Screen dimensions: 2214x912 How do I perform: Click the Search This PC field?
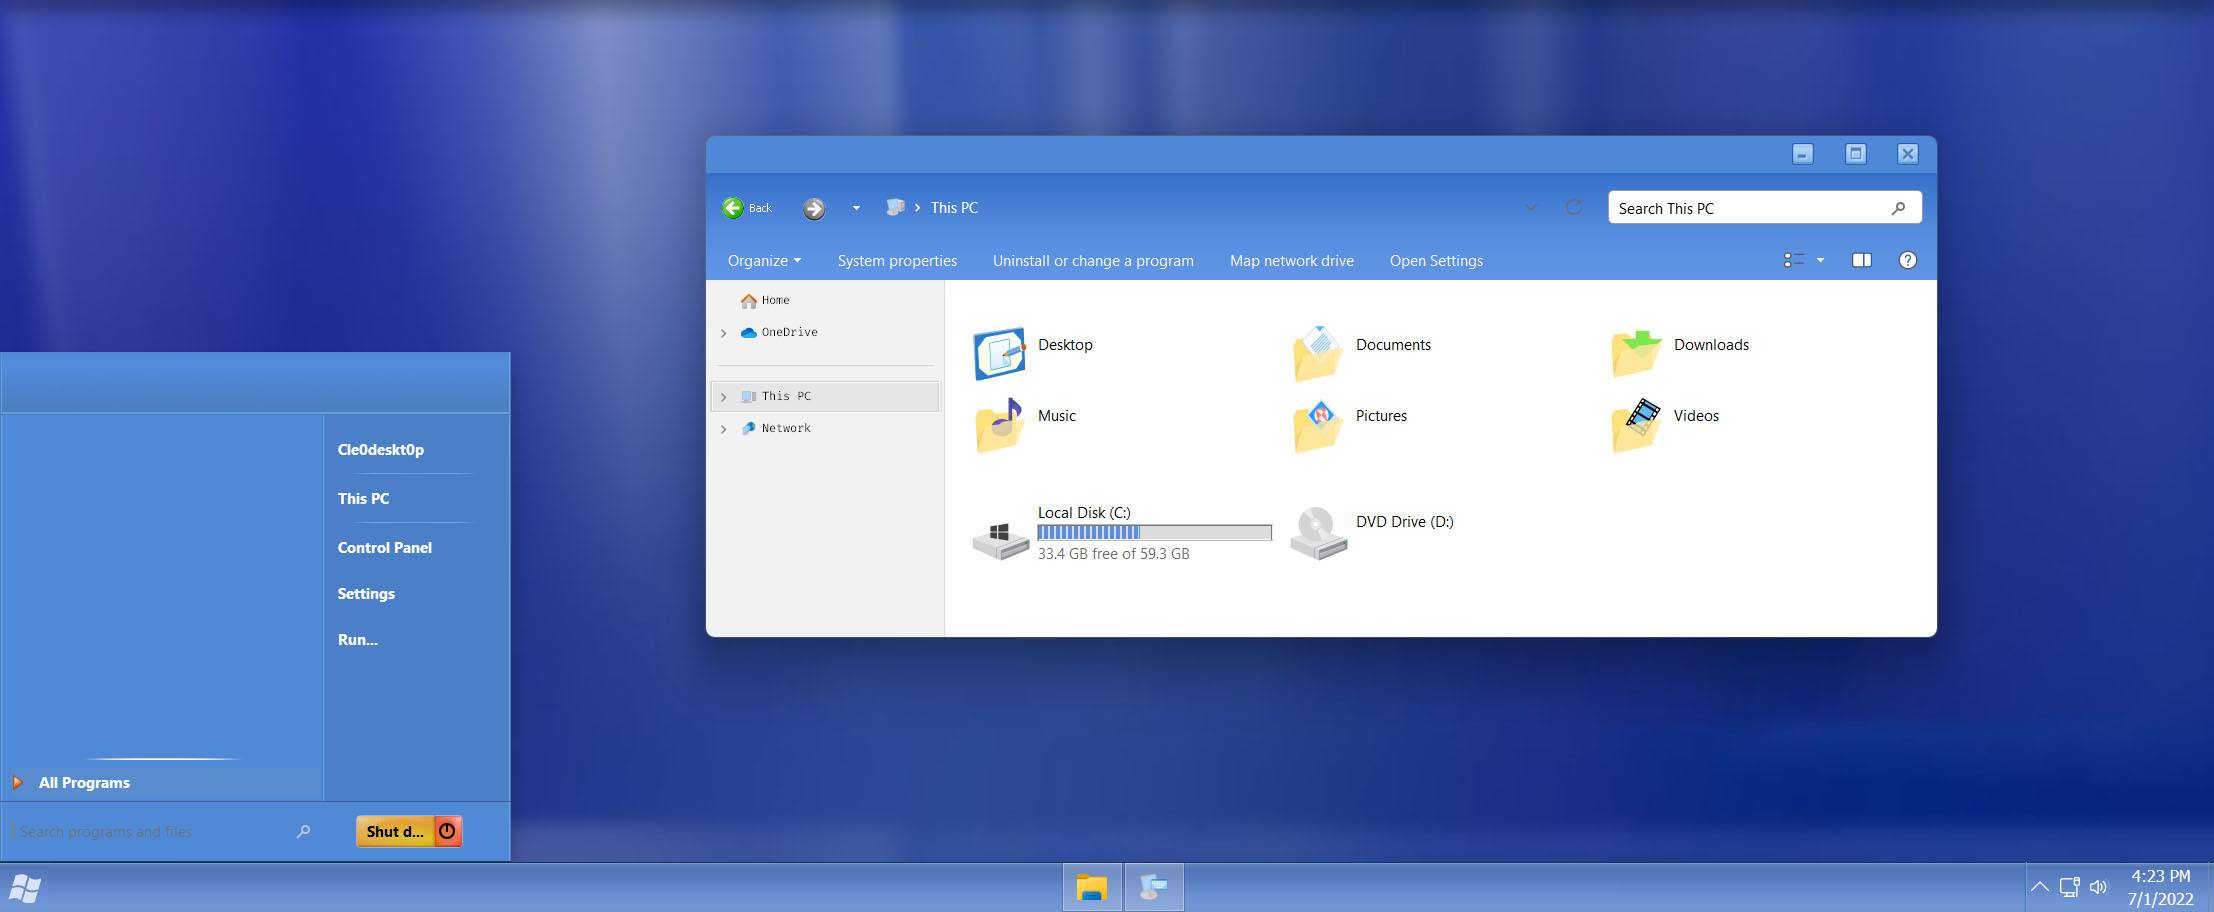[x=1764, y=208]
